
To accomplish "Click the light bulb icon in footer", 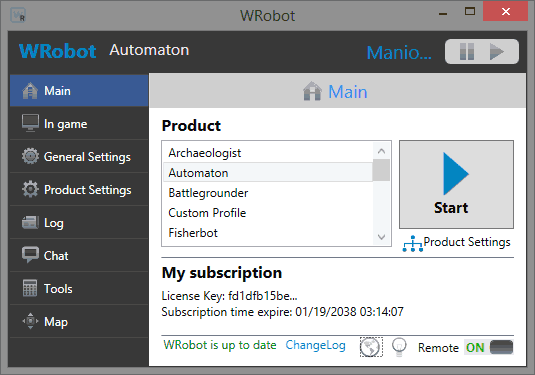I will click(x=399, y=347).
